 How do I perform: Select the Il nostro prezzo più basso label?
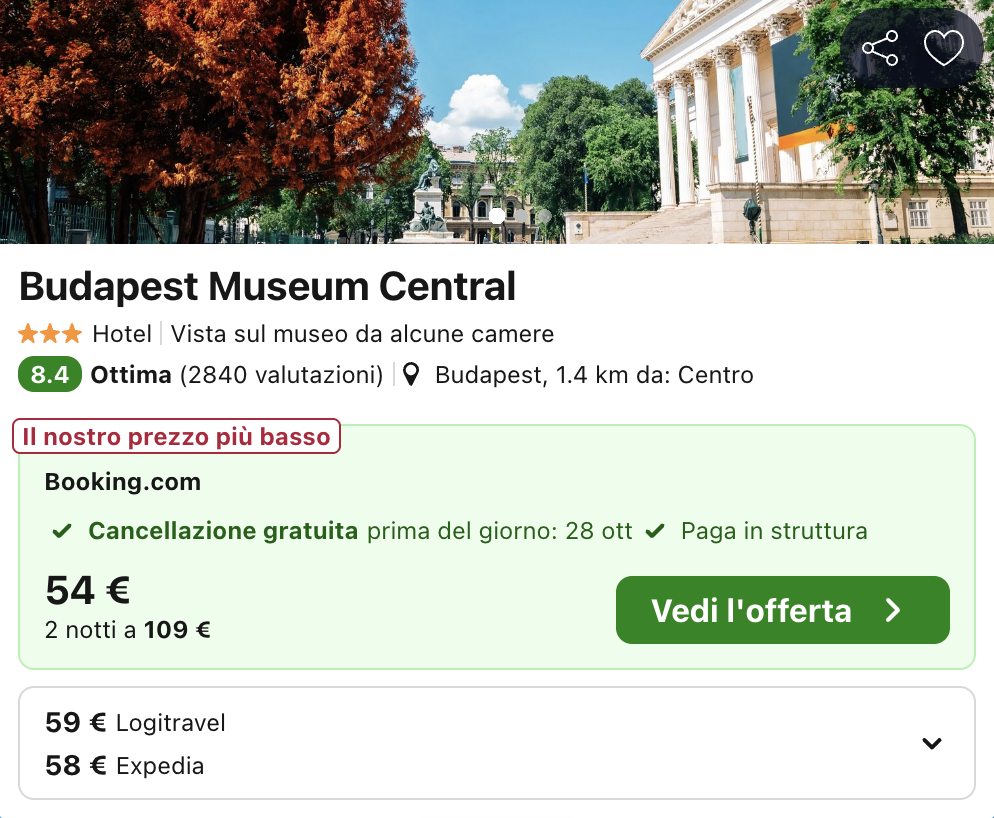pos(176,436)
